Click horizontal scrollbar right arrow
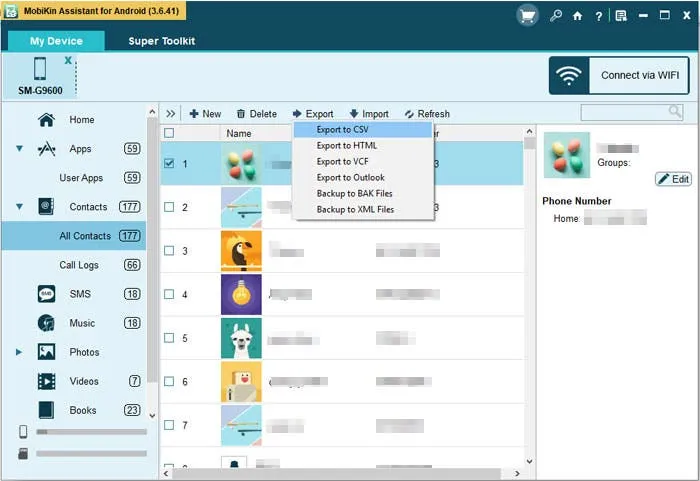 [517, 473]
